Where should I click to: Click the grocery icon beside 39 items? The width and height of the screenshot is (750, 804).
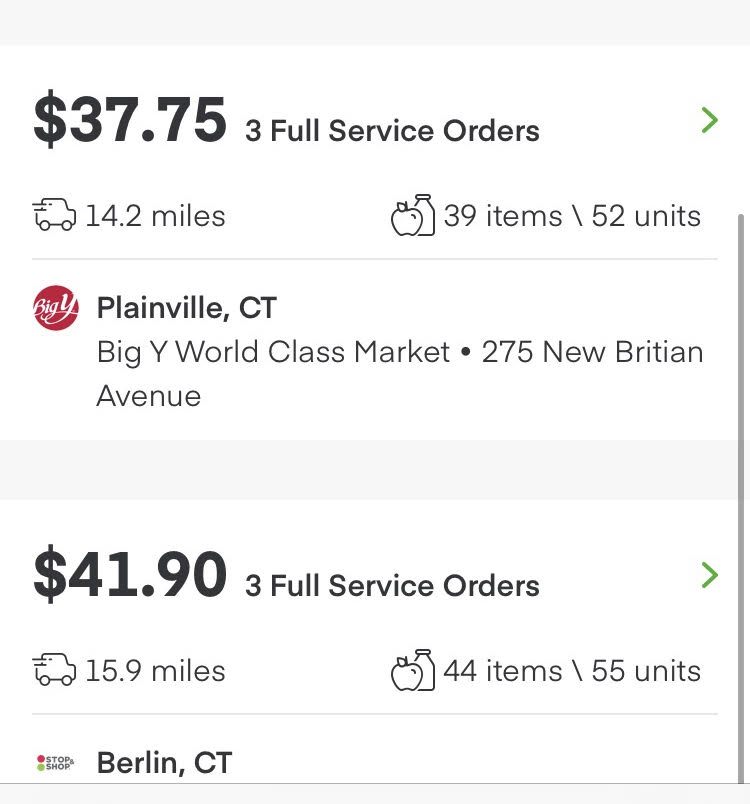tap(413, 215)
